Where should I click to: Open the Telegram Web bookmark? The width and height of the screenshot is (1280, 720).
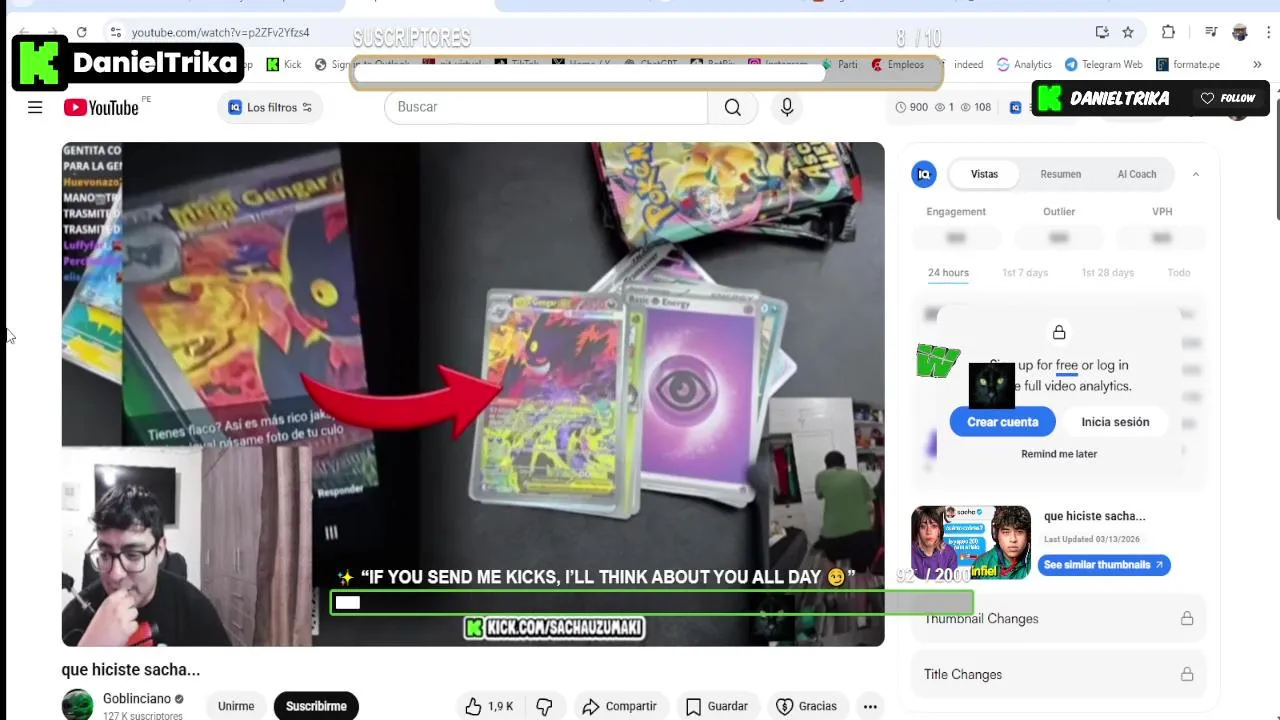pyautogui.click(x=1104, y=64)
